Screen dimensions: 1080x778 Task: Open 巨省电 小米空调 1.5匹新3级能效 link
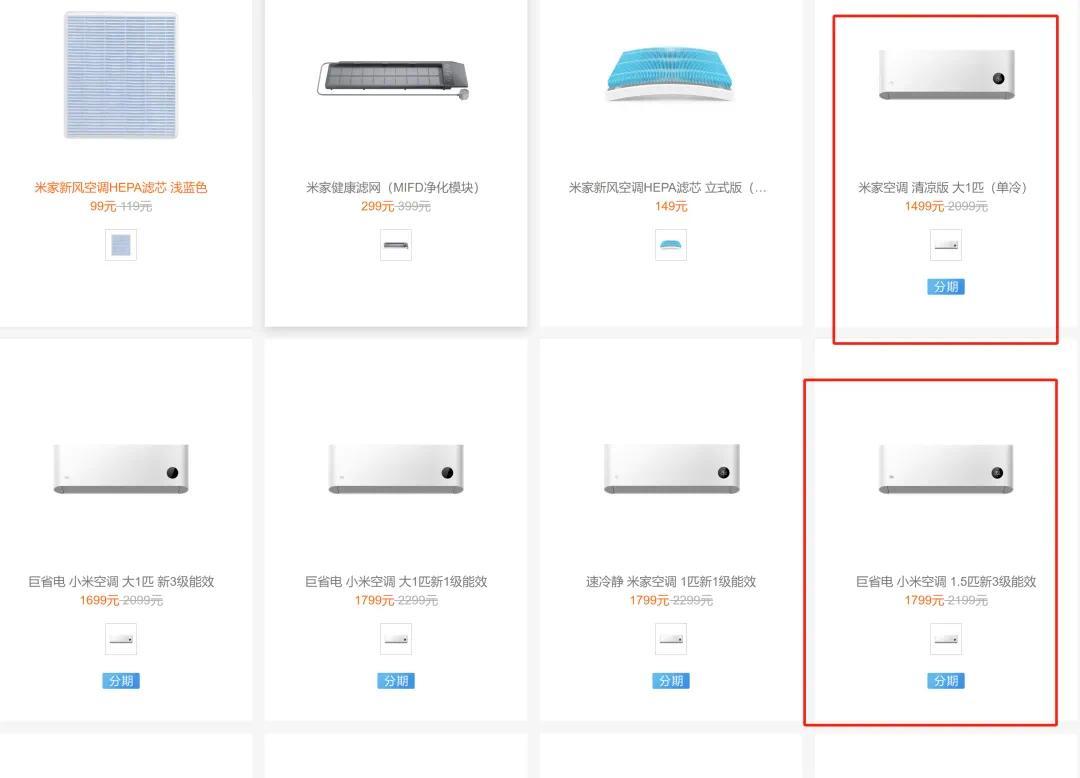(946, 582)
